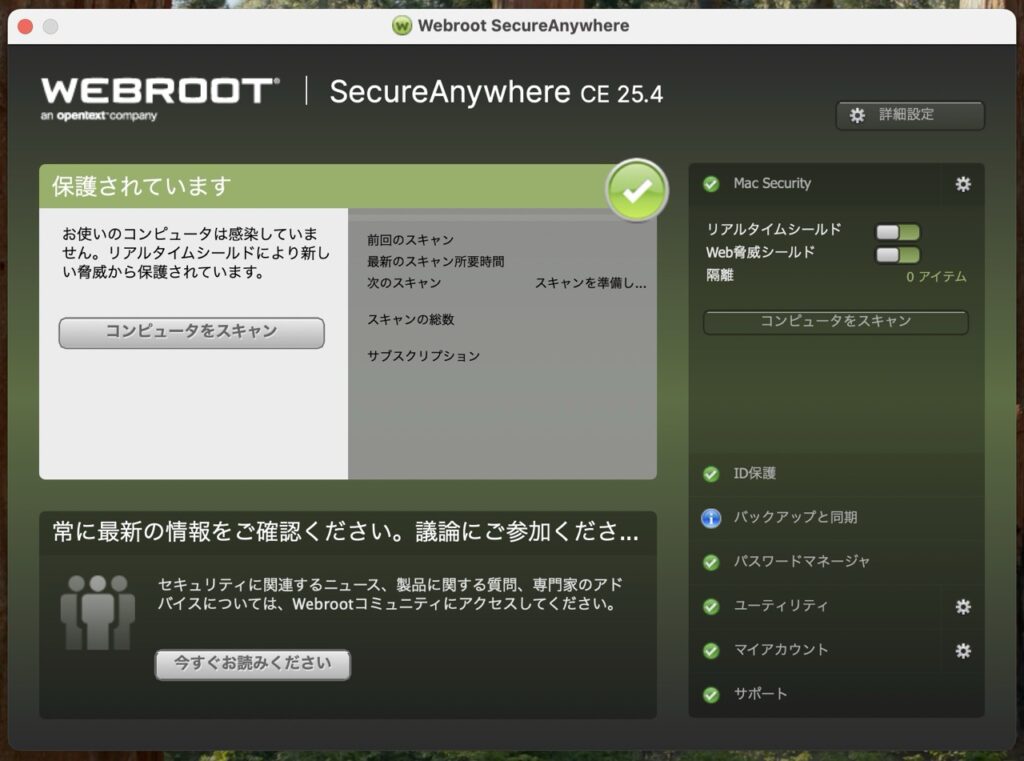Open the 詳細設定 panel
The height and width of the screenshot is (761, 1024).
[x=909, y=115]
